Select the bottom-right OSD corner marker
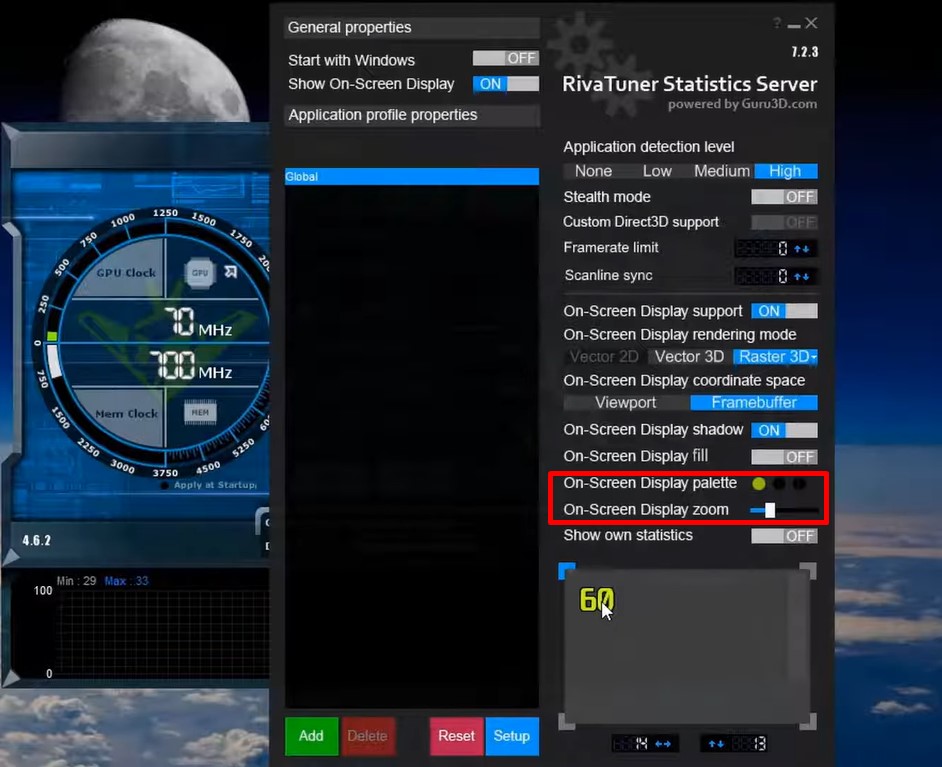The image size is (942, 767). point(808,722)
